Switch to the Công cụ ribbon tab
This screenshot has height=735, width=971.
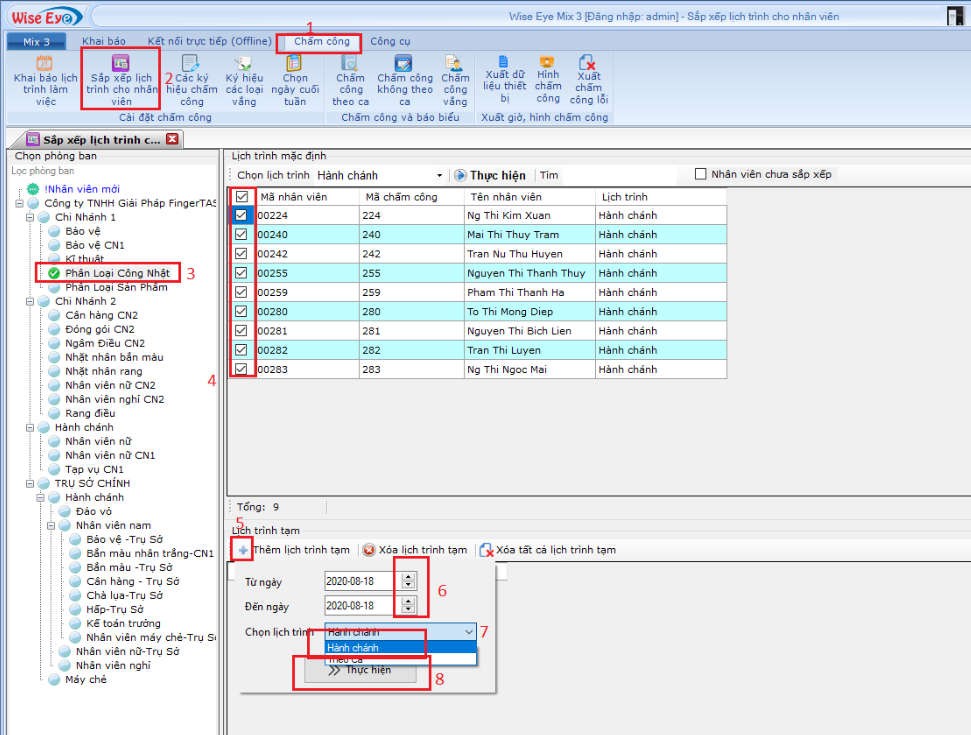(390, 41)
